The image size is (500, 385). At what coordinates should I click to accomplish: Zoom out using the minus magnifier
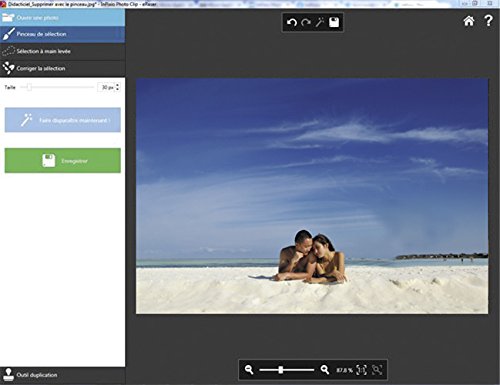click(249, 369)
